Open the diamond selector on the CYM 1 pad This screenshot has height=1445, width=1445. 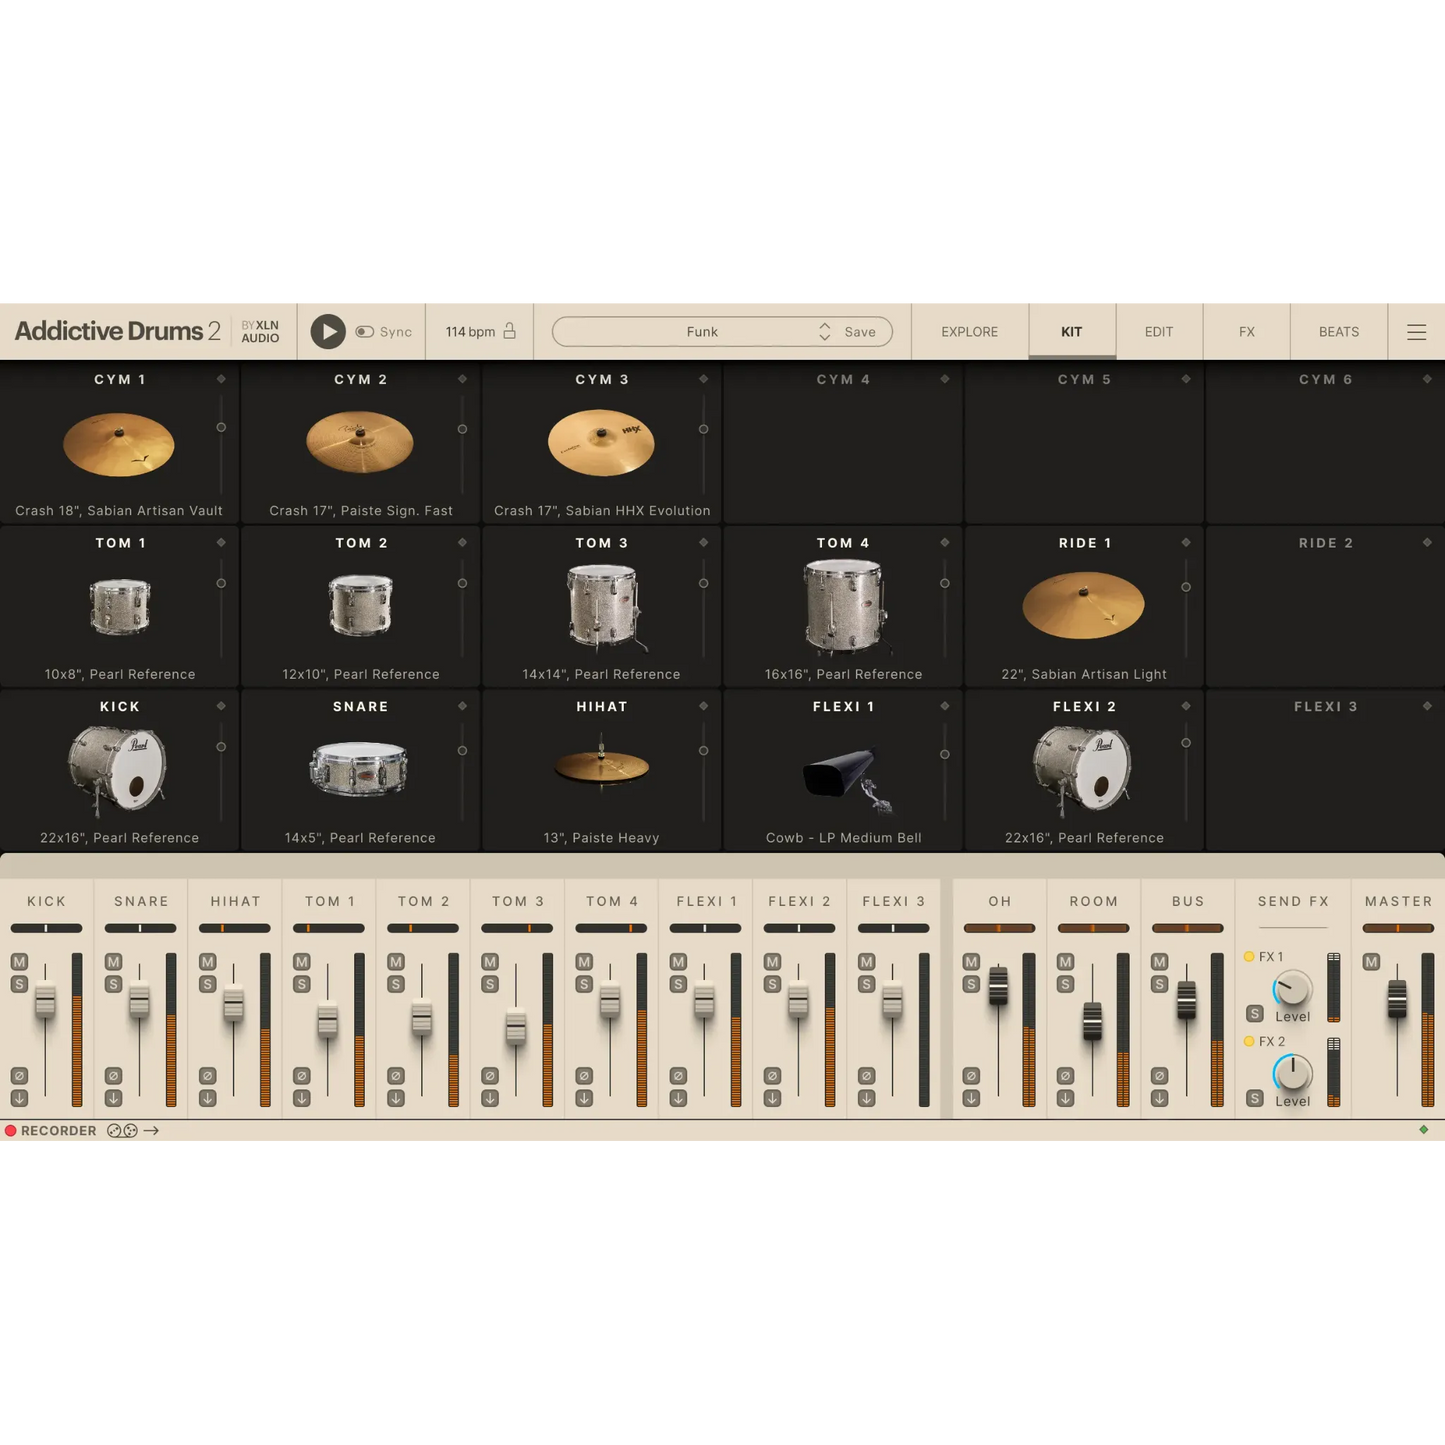tap(223, 379)
